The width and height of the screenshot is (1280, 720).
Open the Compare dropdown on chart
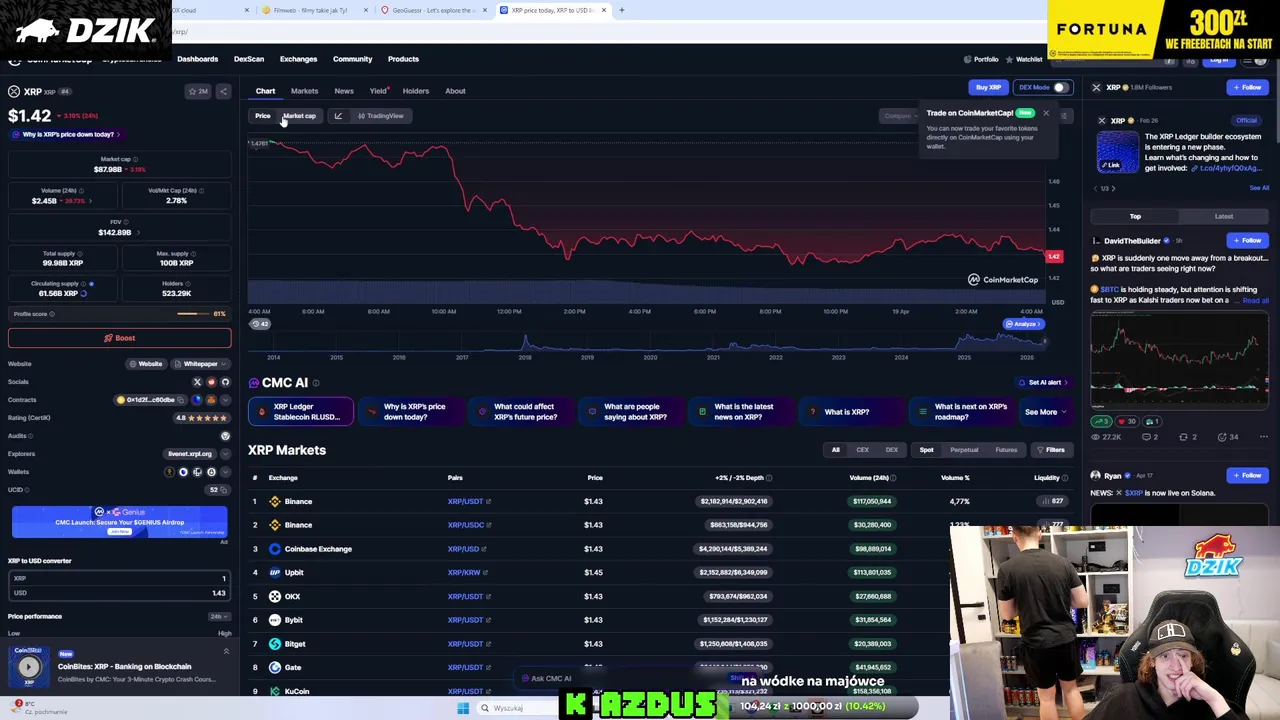tap(899, 116)
